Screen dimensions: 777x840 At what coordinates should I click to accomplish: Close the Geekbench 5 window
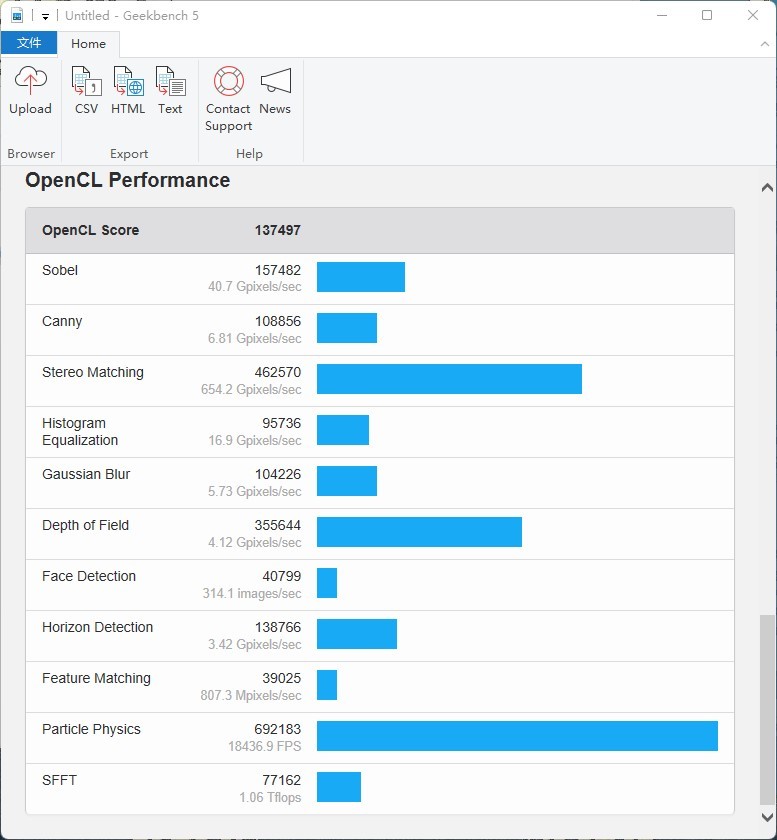pos(753,15)
